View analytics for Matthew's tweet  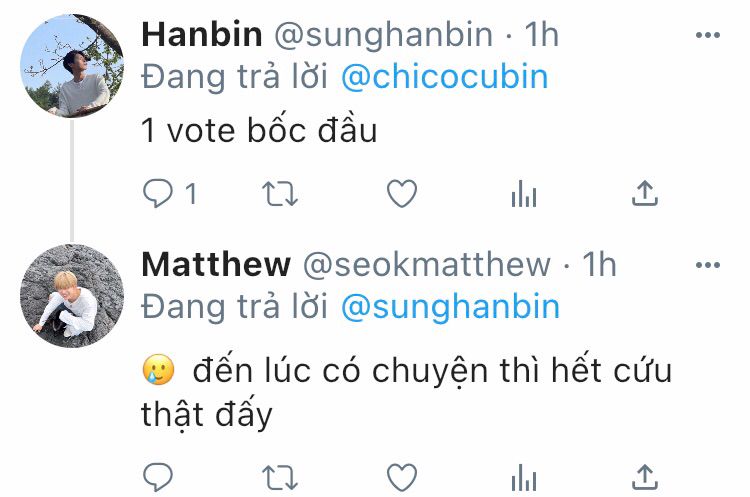524,477
